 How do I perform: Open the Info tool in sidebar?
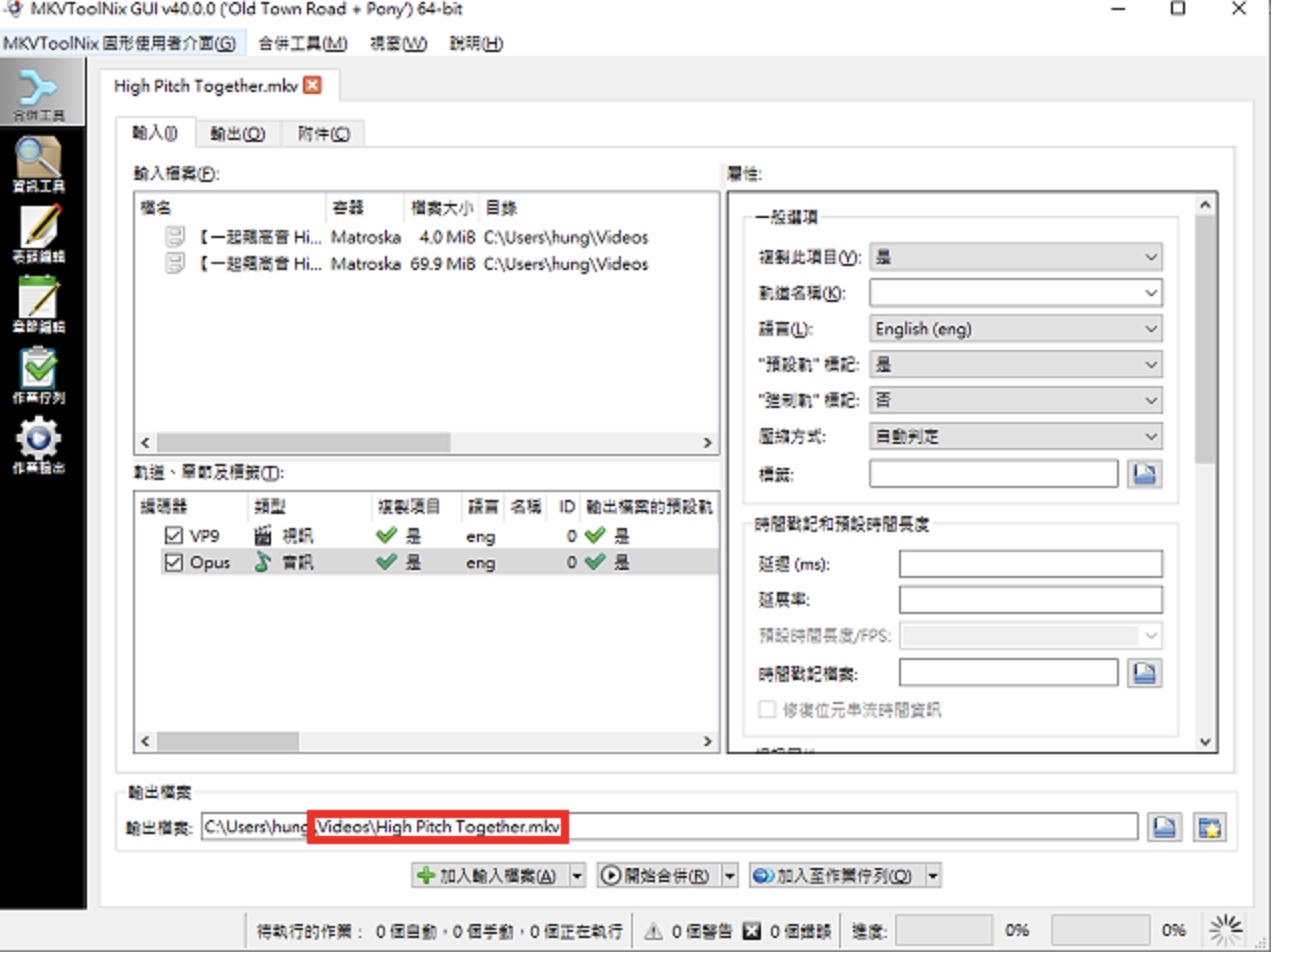point(40,164)
